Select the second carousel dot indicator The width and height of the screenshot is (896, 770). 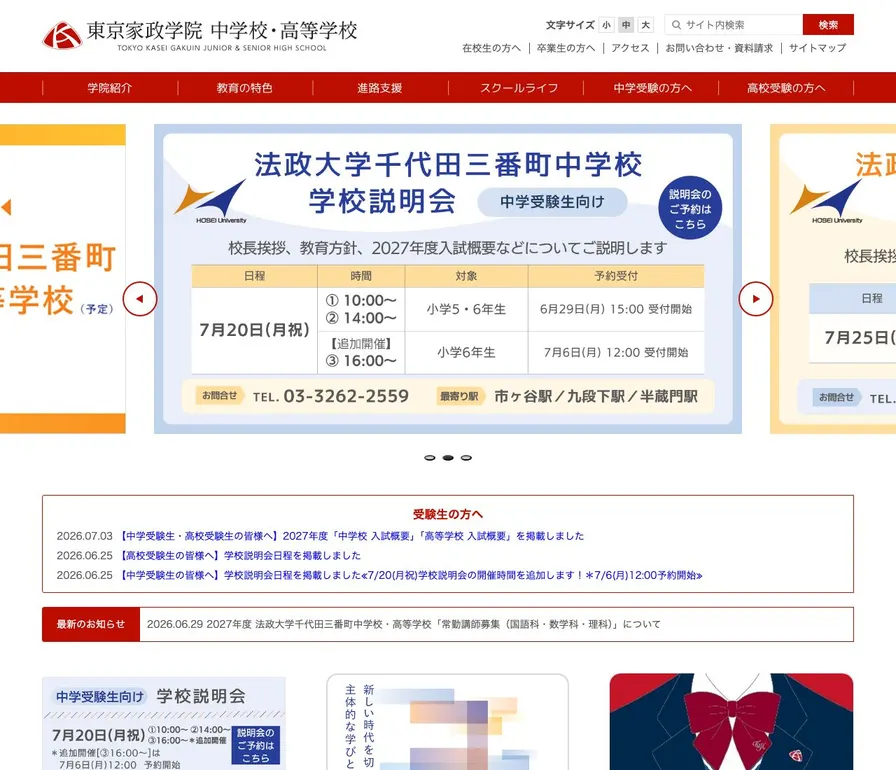point(448,458)
